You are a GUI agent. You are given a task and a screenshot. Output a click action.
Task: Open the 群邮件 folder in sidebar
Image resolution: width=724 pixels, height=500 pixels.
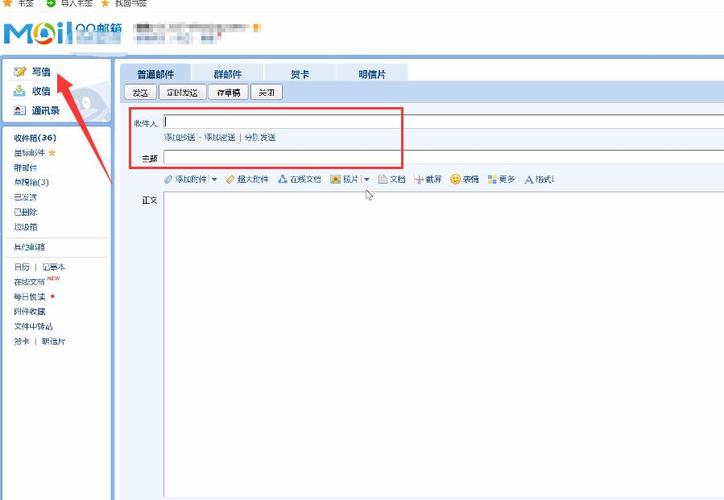25,167
